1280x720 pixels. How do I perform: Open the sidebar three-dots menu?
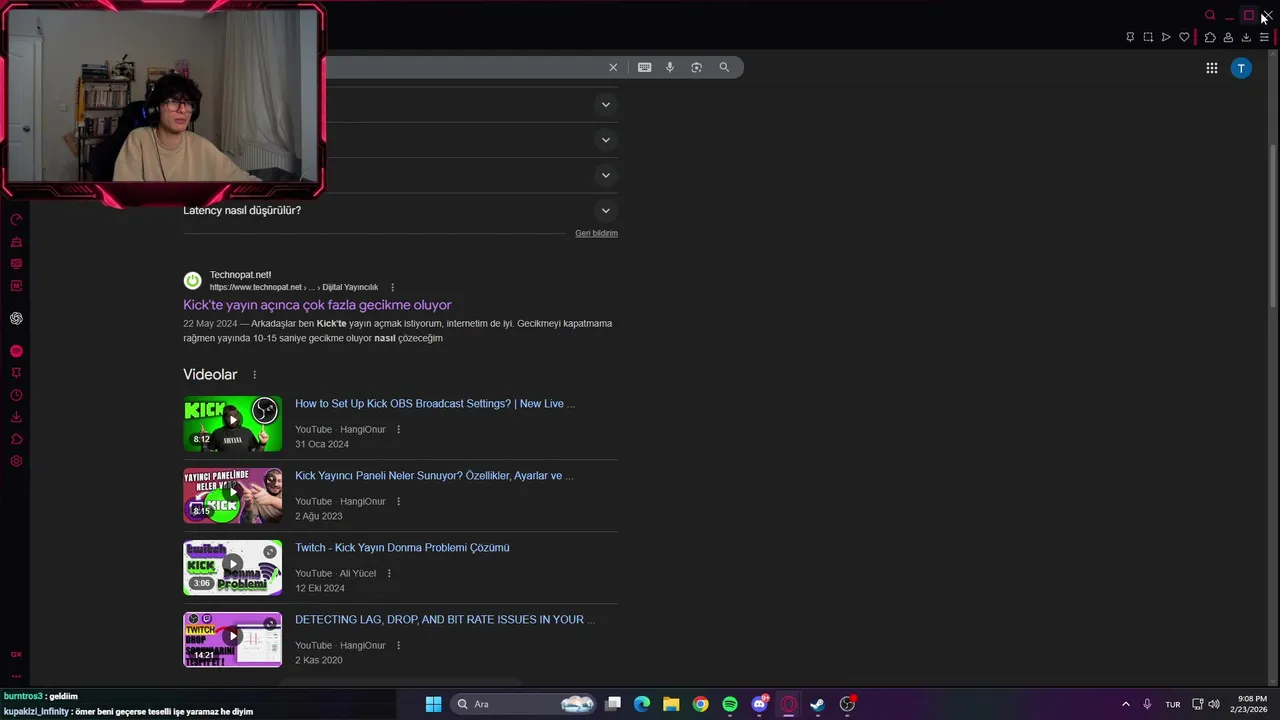16,676
